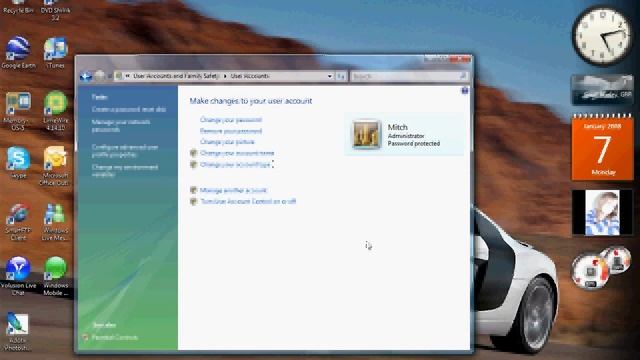Image resolution: width=640 pixels, height=360 pixels.
Task: Click the slideshow gadget photo in sidebar
Action: pos(602,212)
